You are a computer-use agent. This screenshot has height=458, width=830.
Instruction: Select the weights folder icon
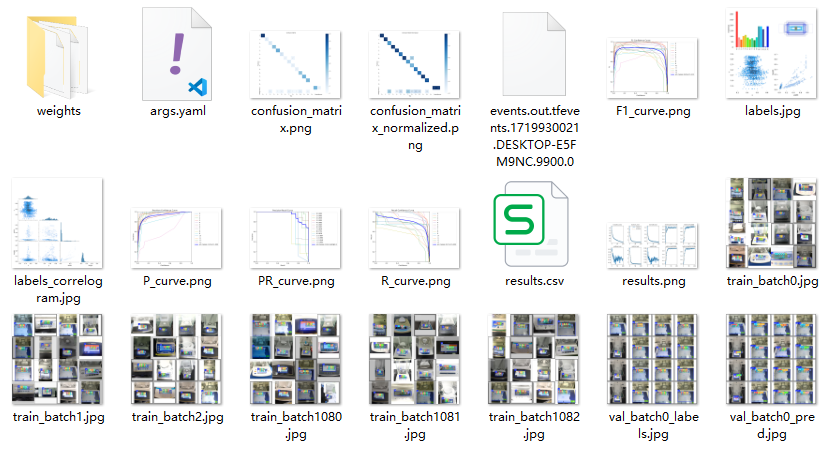click(x=58, y=57)
